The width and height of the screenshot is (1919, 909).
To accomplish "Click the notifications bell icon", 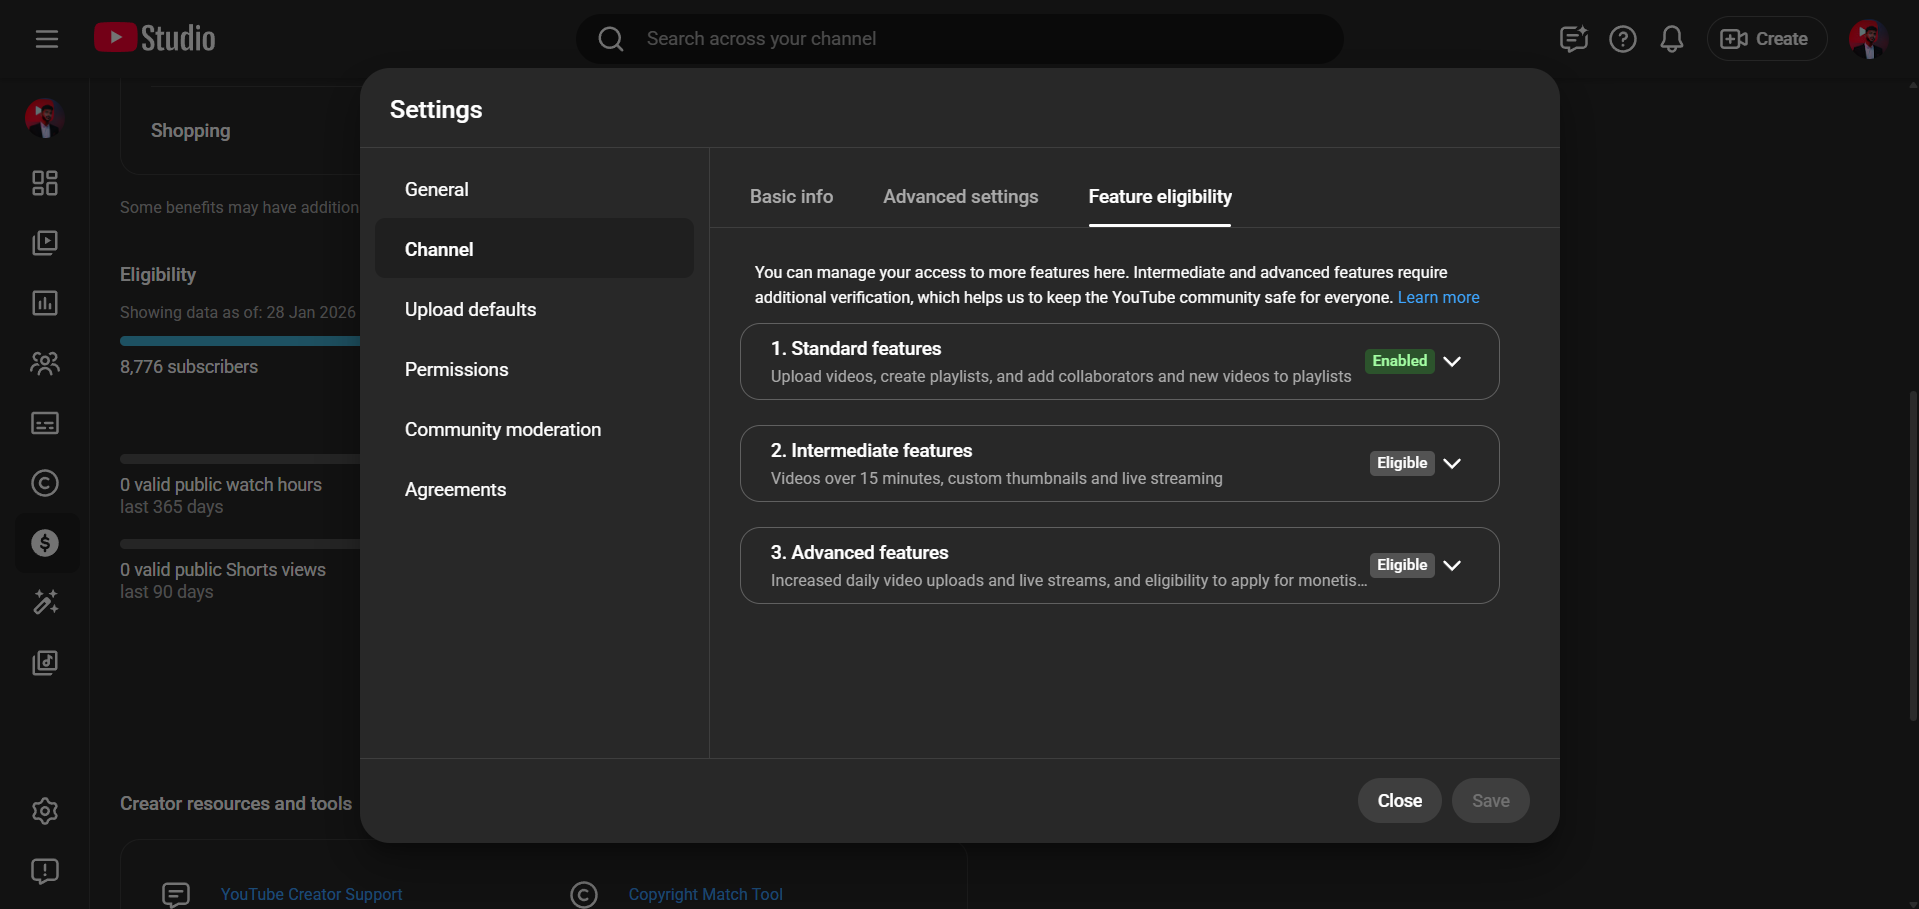I will point(1671,39).
